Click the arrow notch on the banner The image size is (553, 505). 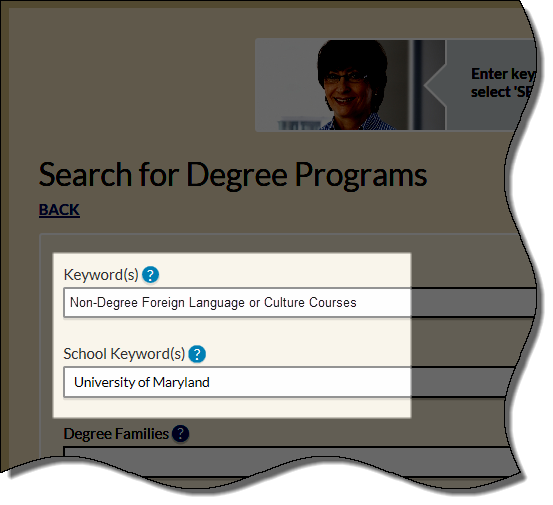tap(434, 85)
